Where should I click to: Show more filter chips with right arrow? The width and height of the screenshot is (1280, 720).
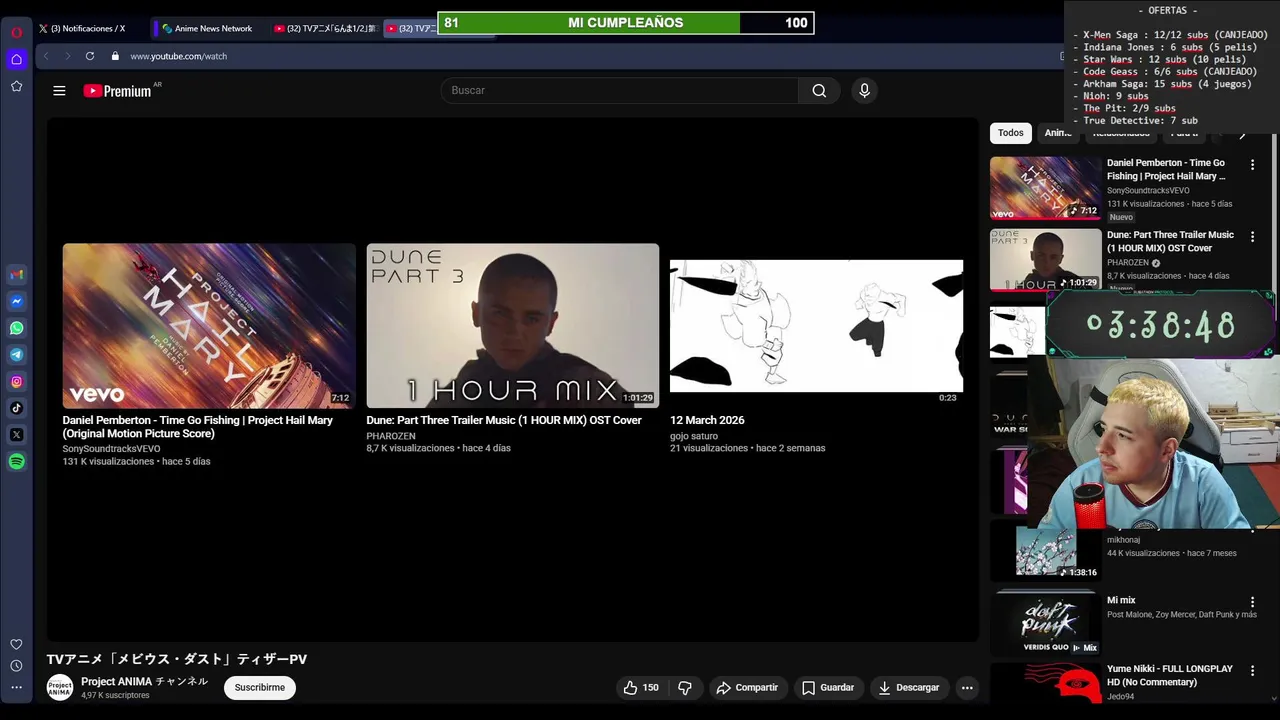(x=1242, y=133)
